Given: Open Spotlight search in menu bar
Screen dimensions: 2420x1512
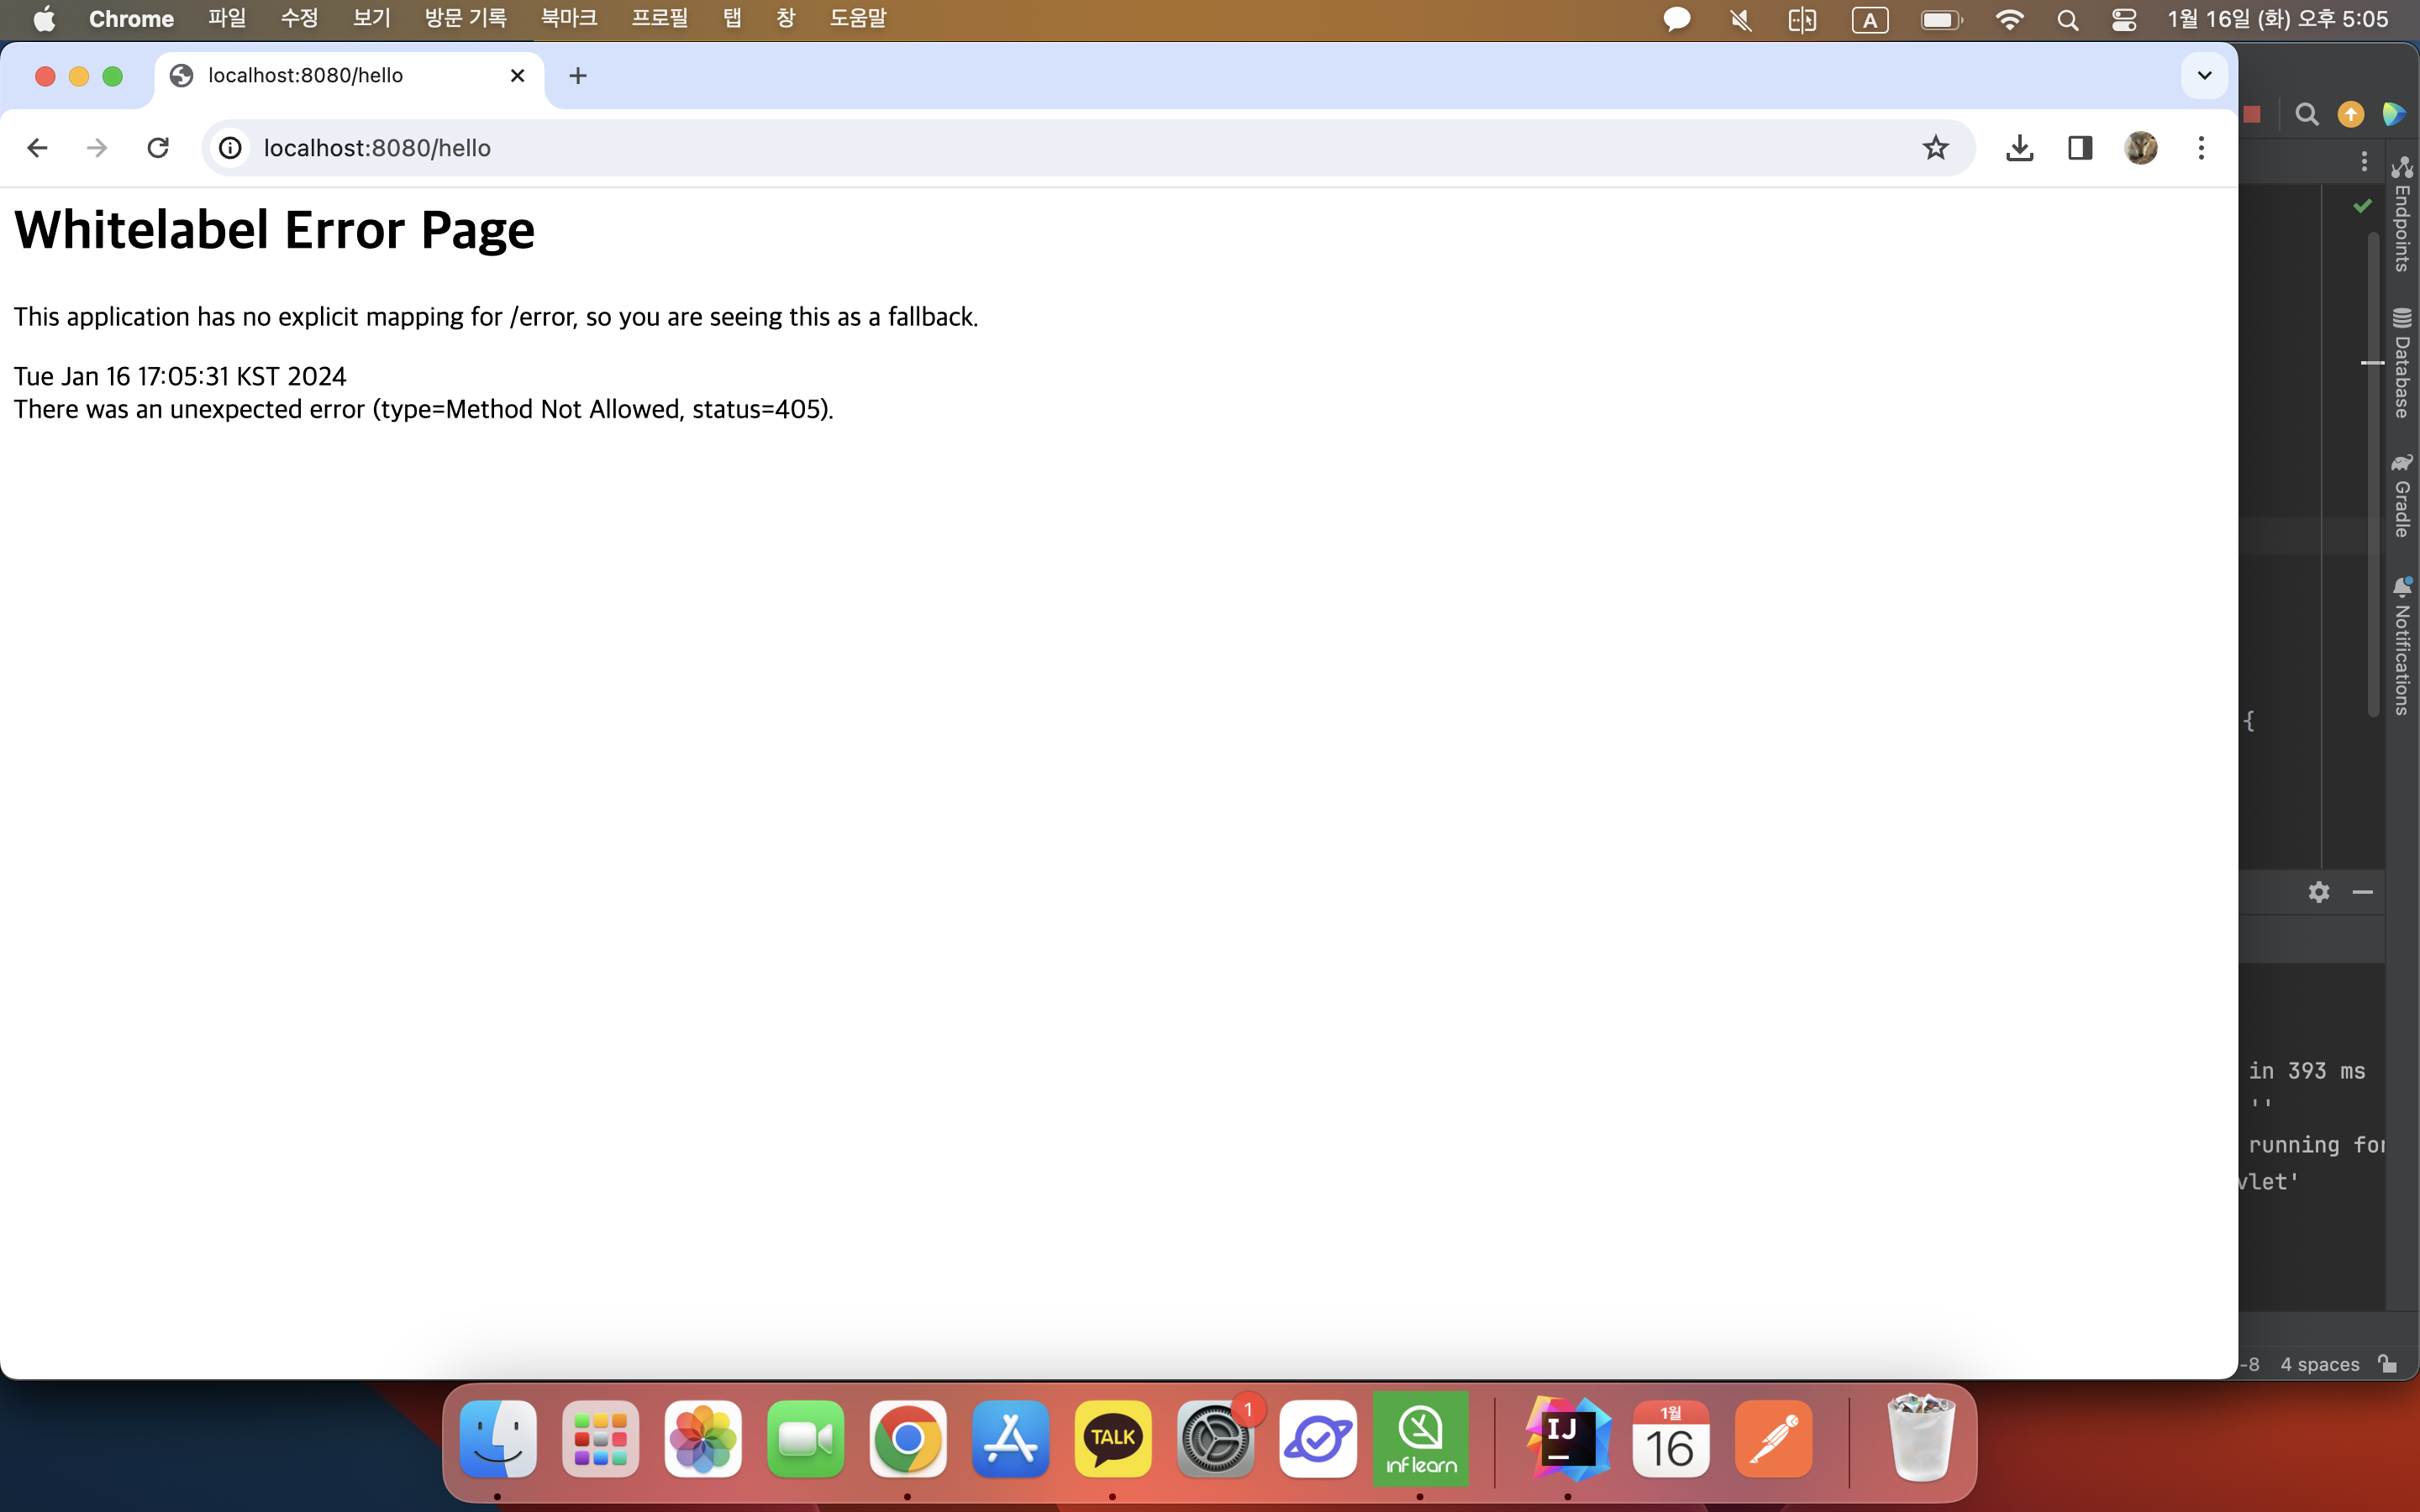Looking at the screenshot, I should (2068, 19).
